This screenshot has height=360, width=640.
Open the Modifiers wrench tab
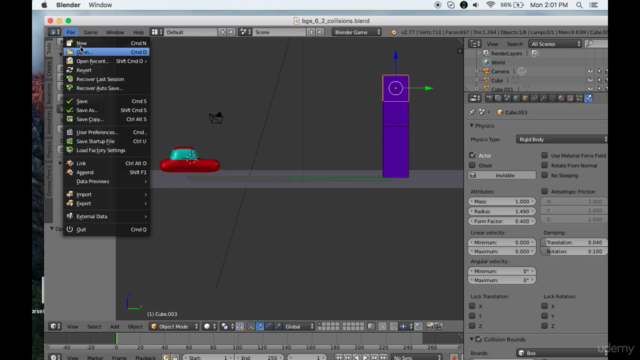(x=543, y=98)
